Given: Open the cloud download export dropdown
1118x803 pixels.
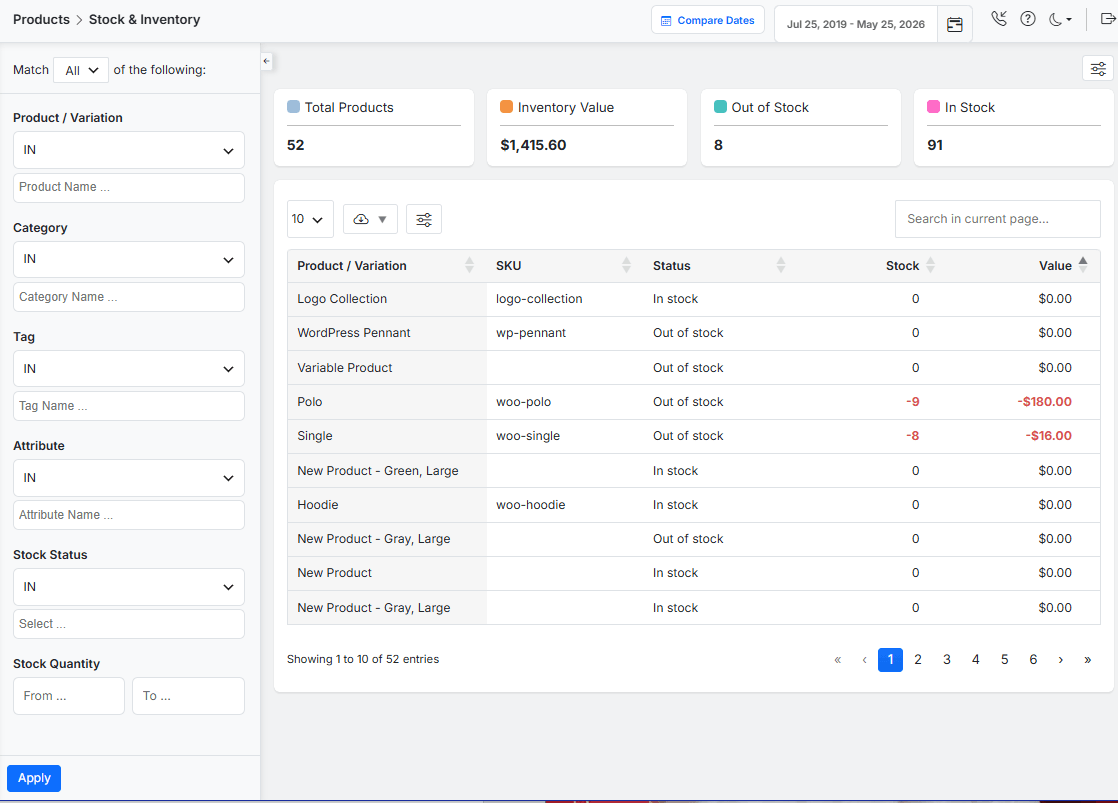Looking at the screenshot, I should (370, 219).
